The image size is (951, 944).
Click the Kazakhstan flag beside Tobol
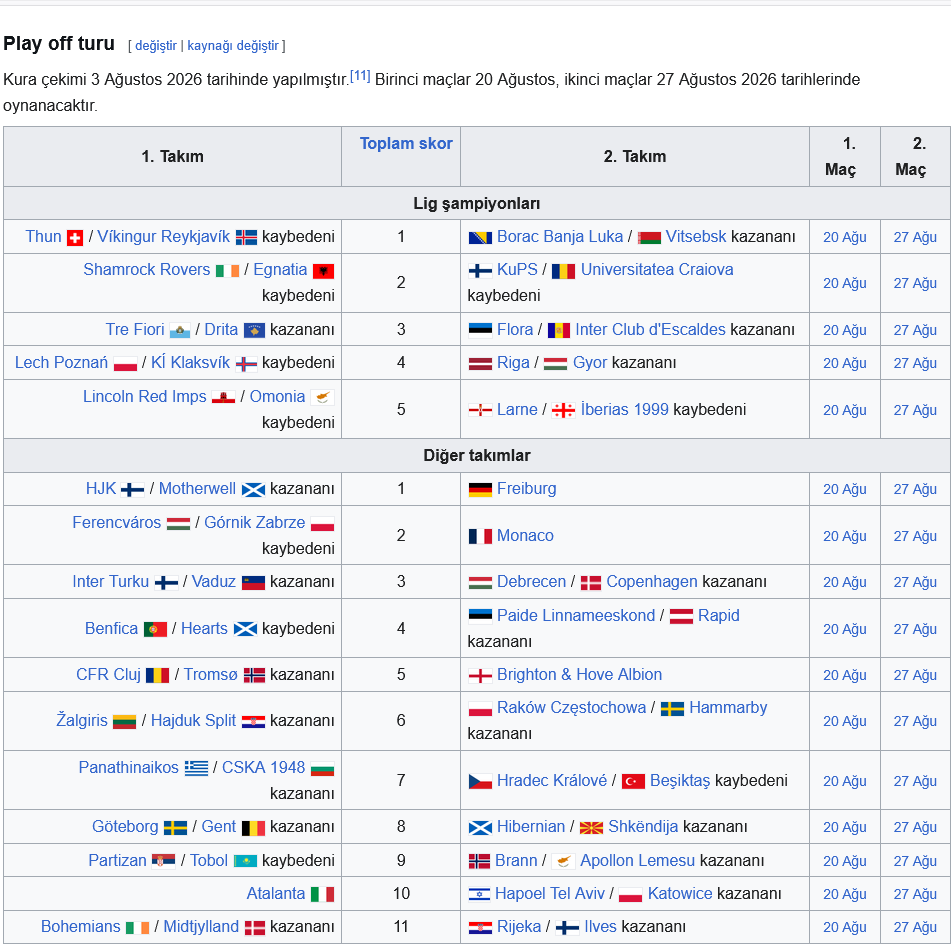(x=246, y=861)
